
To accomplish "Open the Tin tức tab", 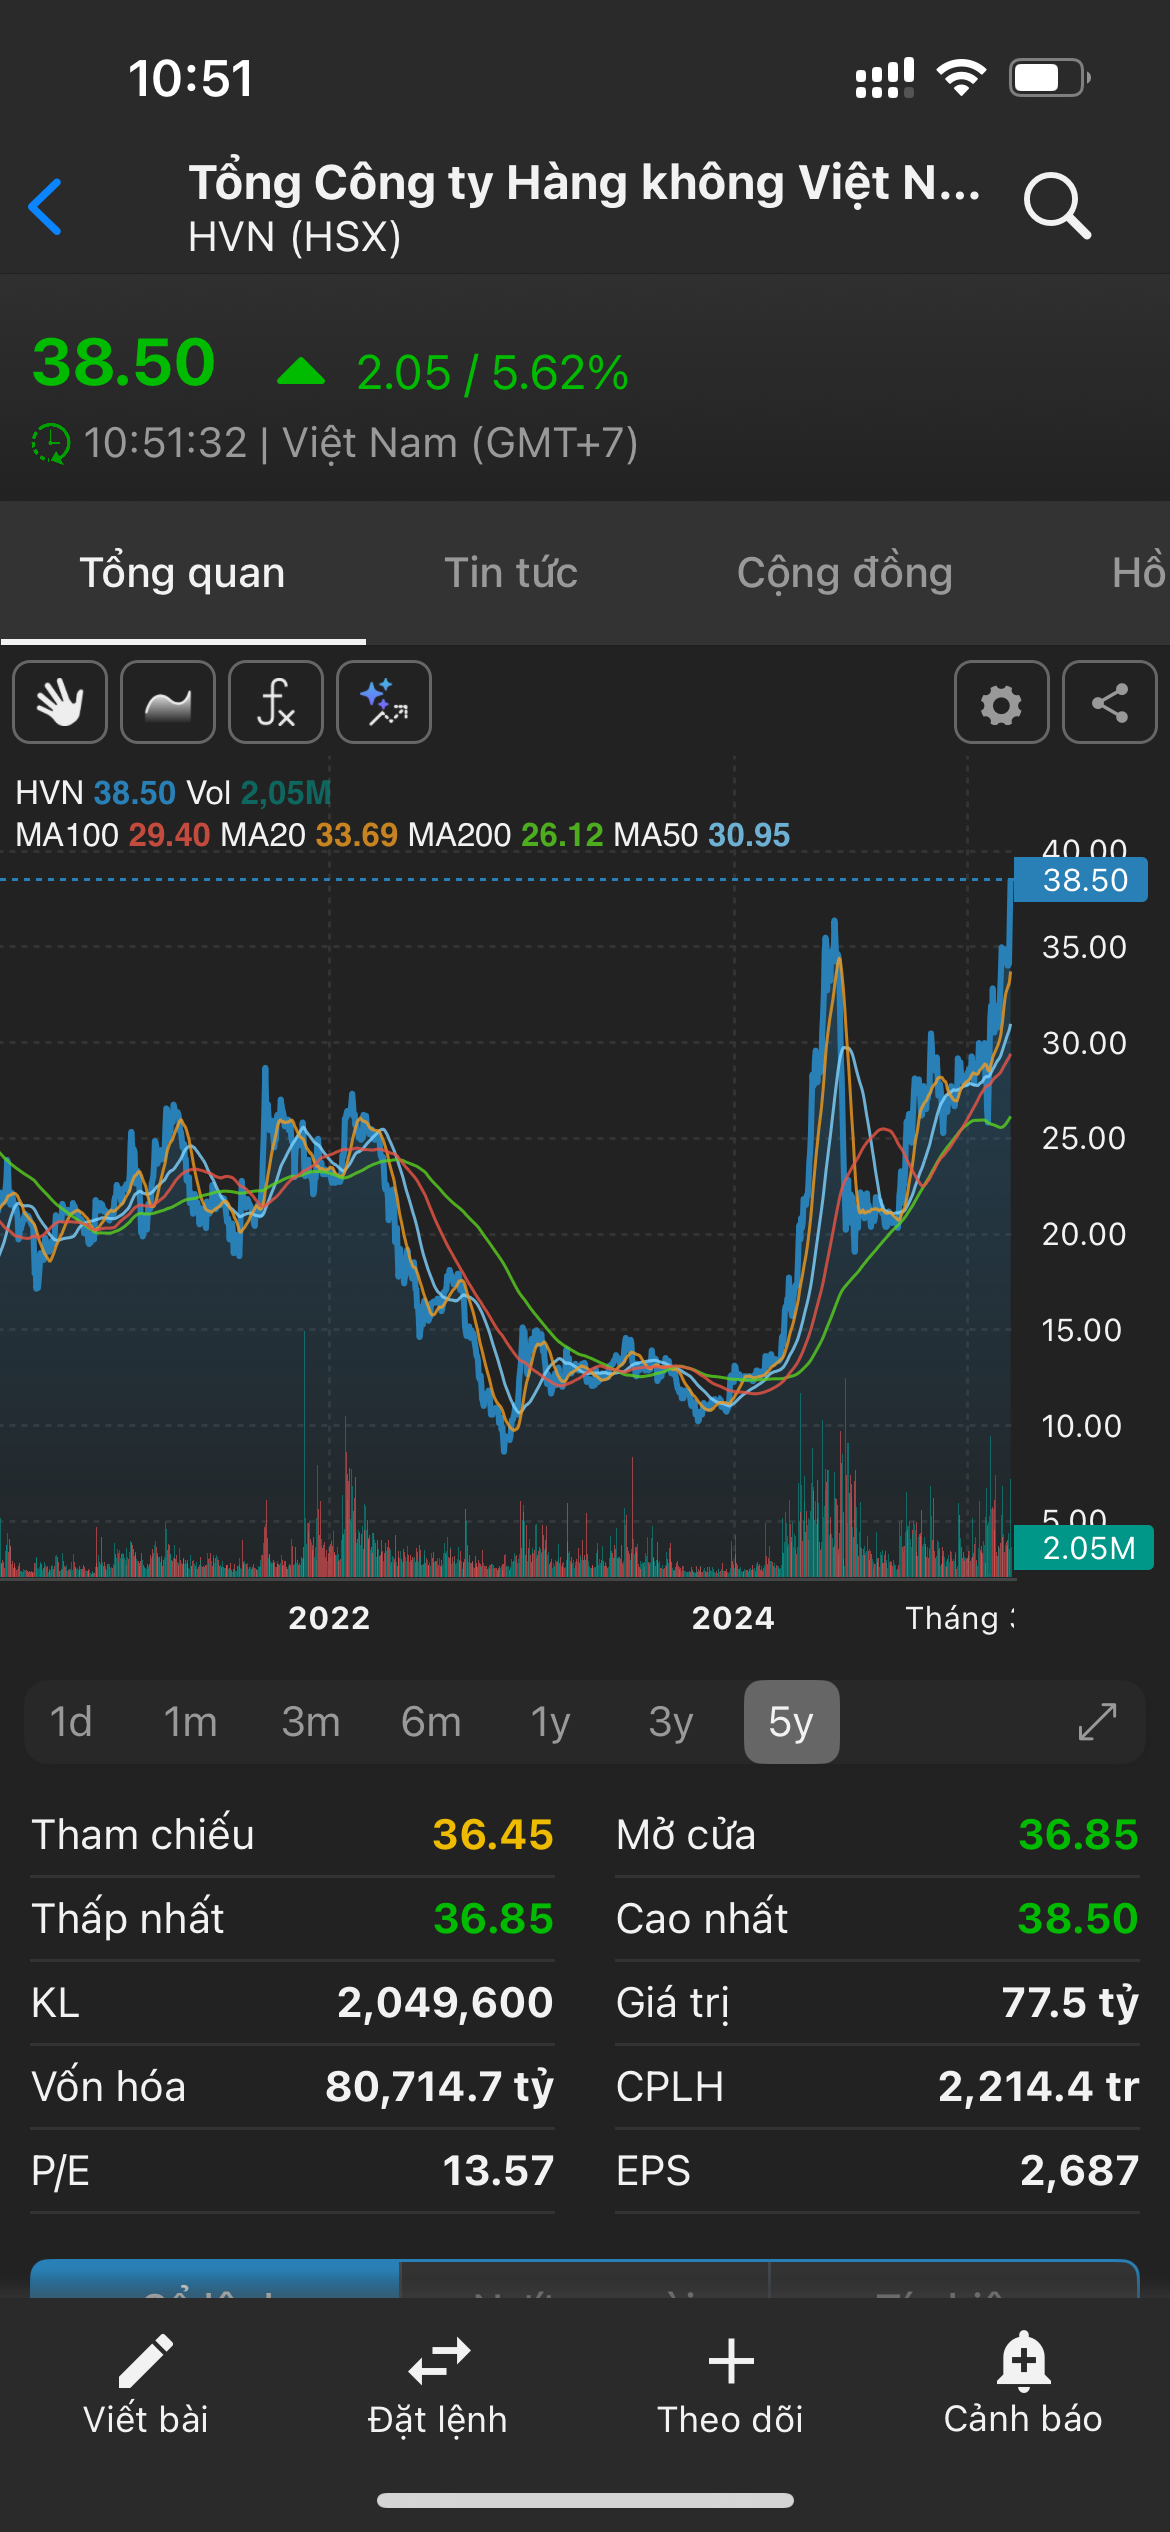I will tap(511, 573).
